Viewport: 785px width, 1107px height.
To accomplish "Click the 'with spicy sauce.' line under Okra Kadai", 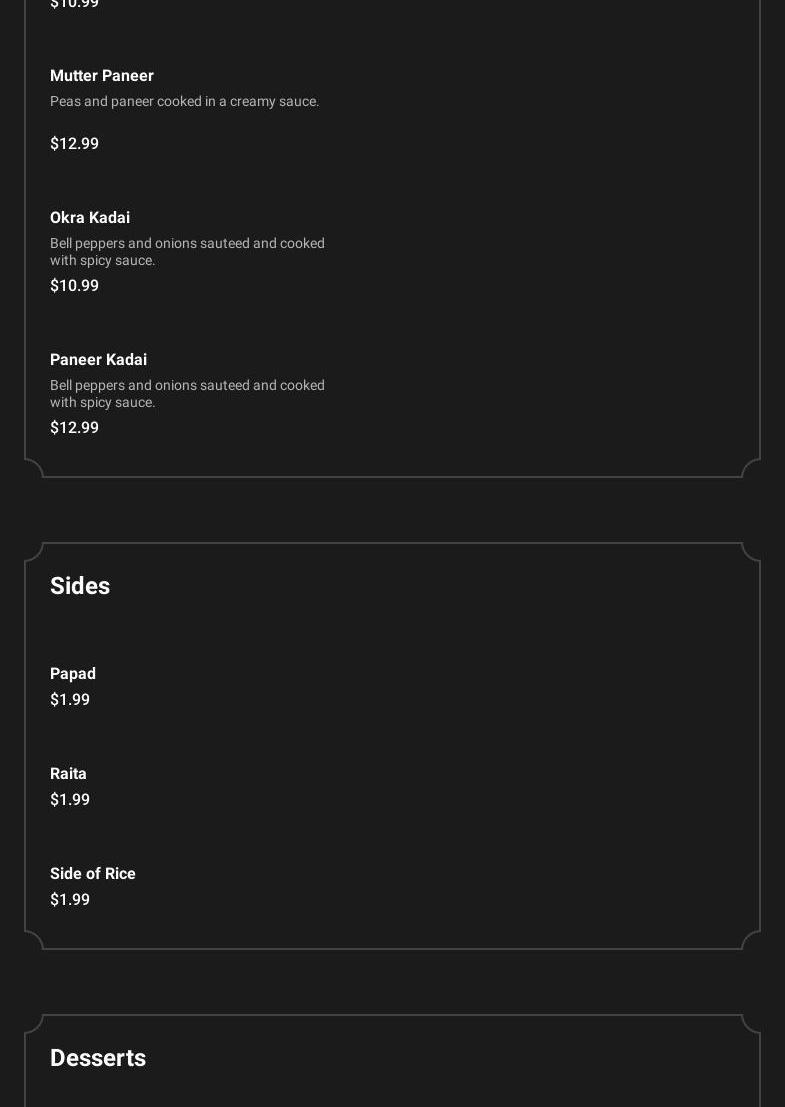I will pos(103,260).
